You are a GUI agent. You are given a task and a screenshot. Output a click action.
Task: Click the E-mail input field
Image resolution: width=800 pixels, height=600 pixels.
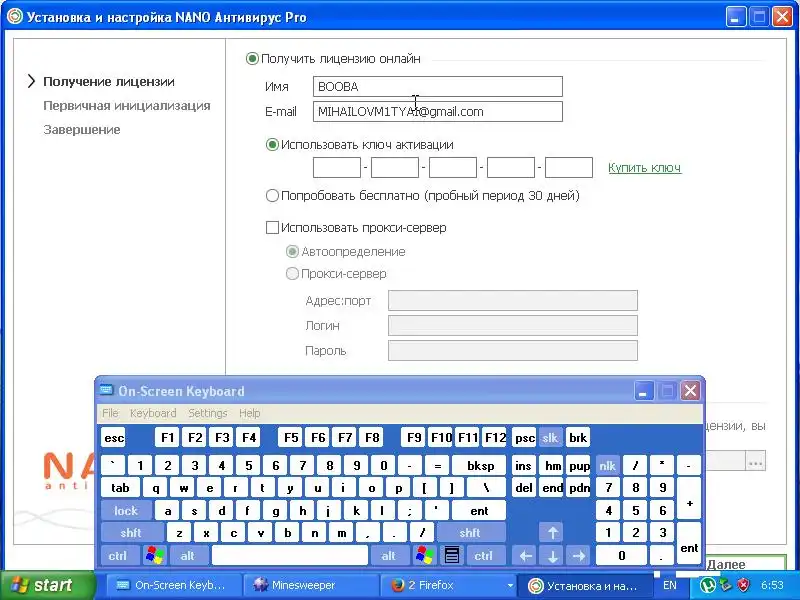(x=438, y=111)
